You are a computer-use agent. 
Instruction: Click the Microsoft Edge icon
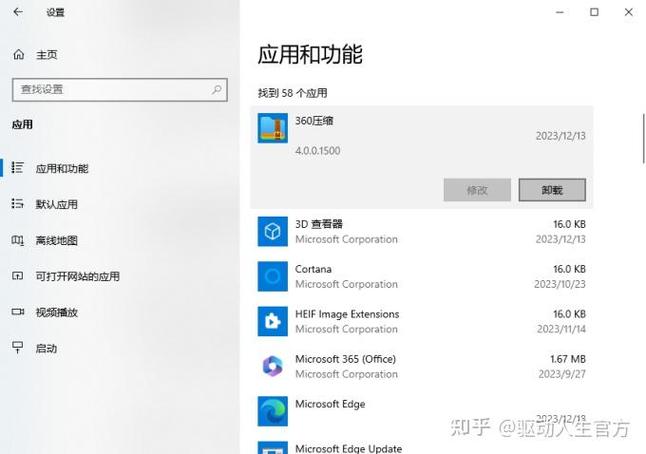tap(273, 411)
